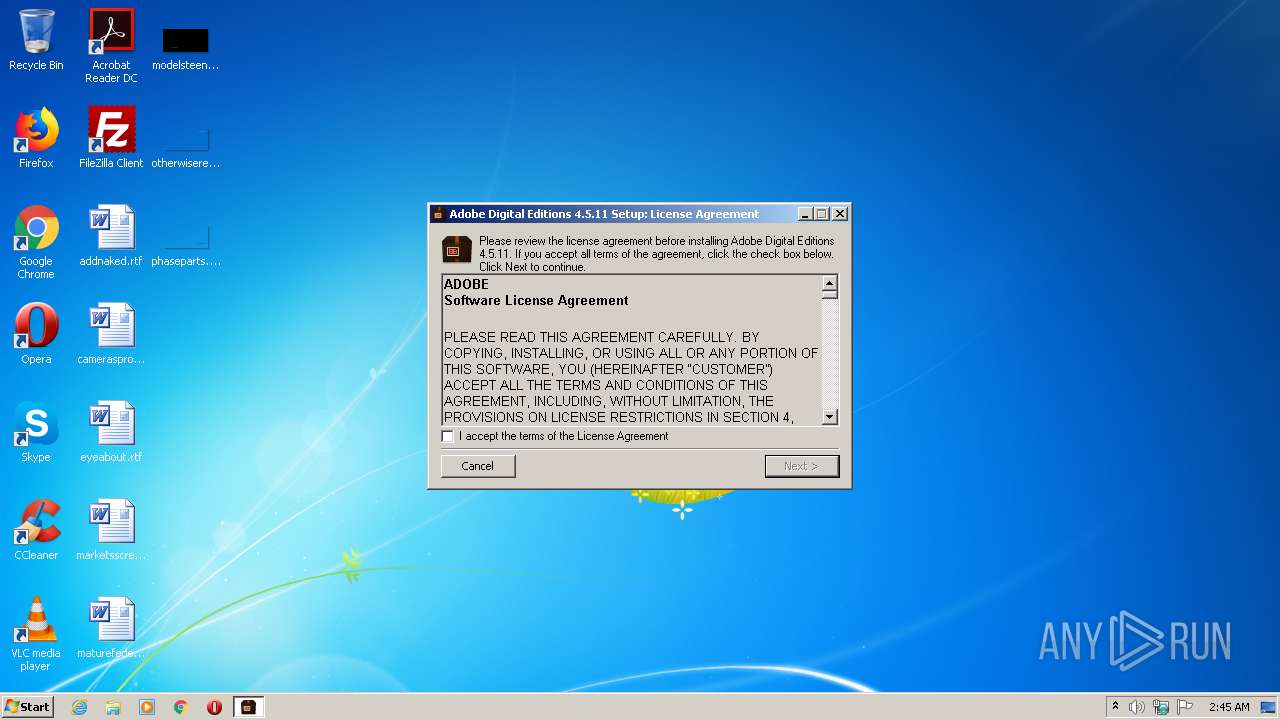Click the license scrollbar down arrow

pos(829,417)
